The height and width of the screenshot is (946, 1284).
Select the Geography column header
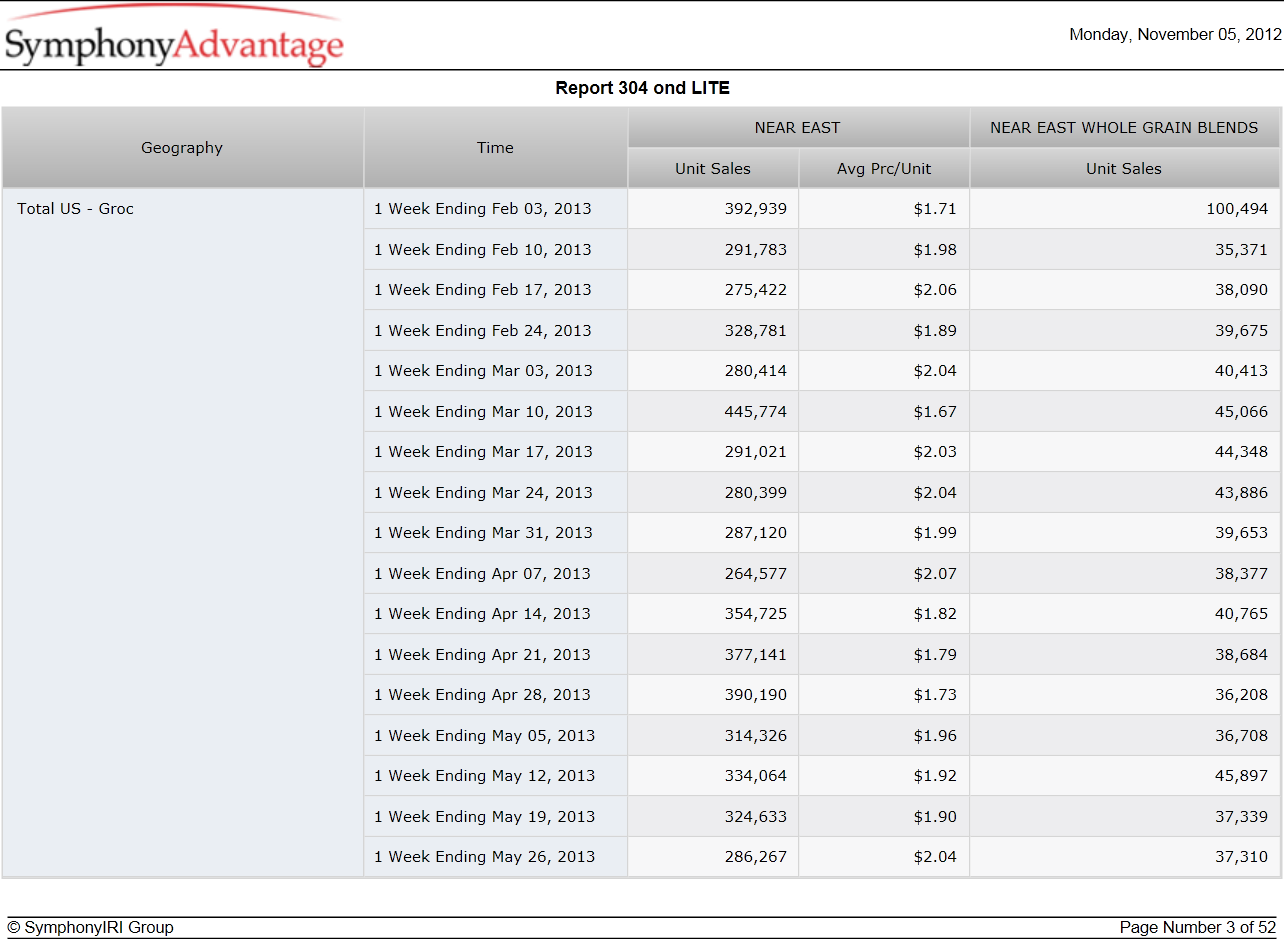pyautogui.click(x=182, y=148)
